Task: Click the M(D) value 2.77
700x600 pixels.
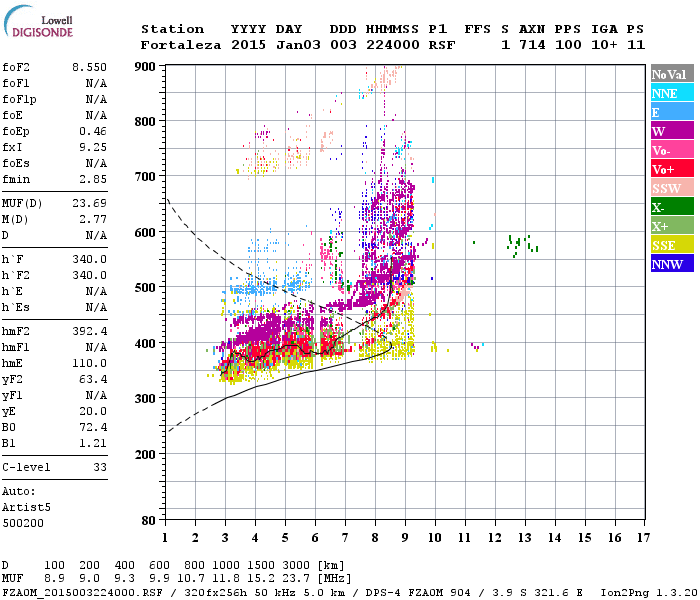Action: tap(93, 220)
